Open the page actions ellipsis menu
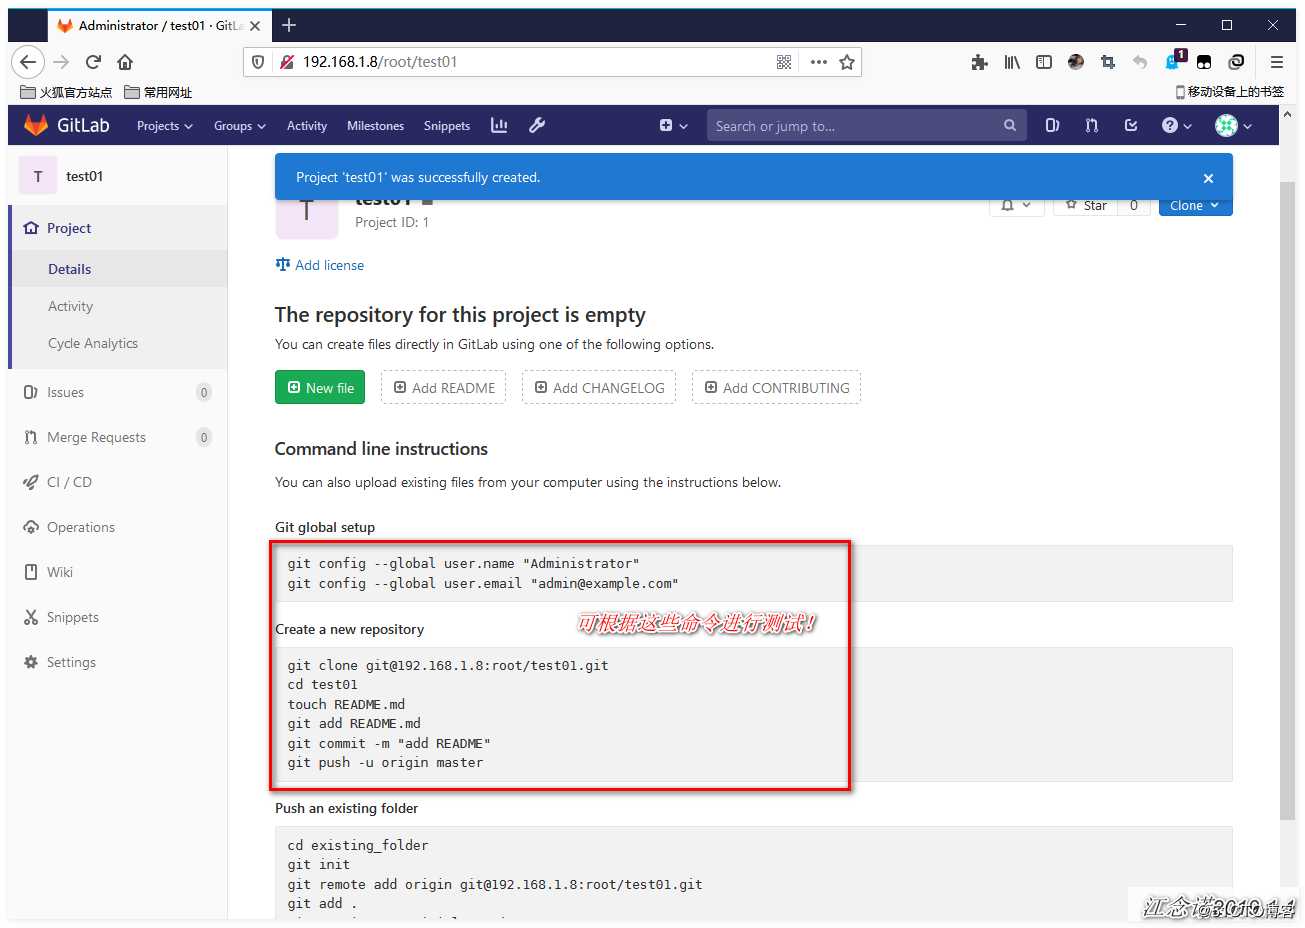1305x928 pixels. point(819,62)
